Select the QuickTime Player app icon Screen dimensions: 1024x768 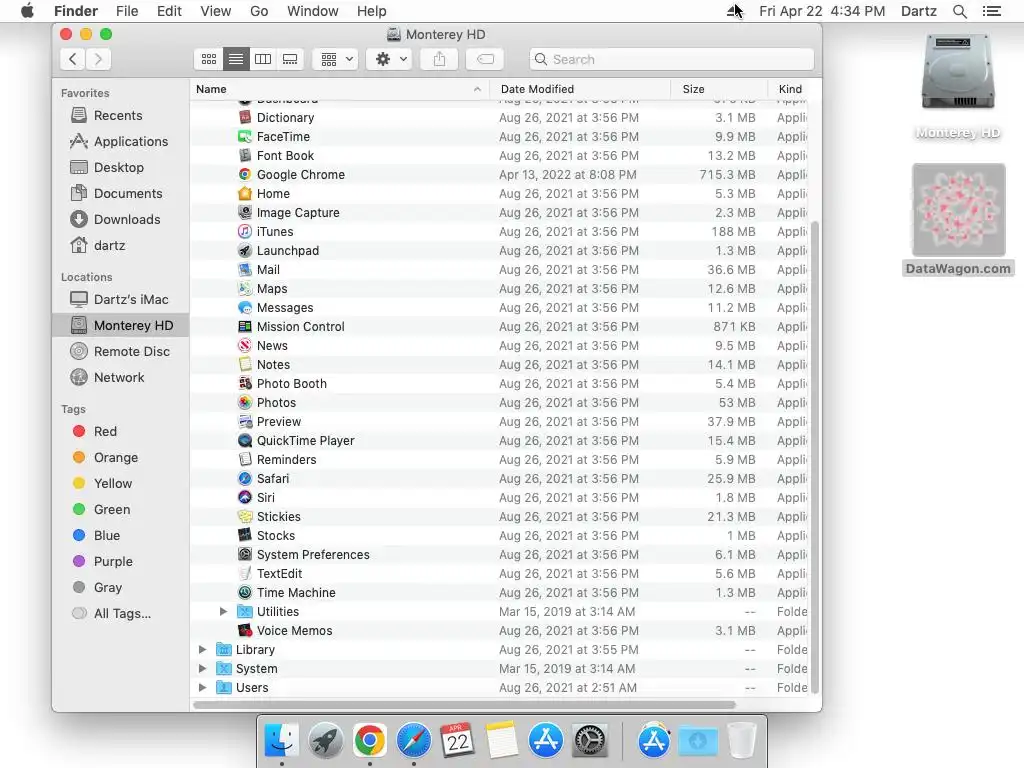pos(245,440)
